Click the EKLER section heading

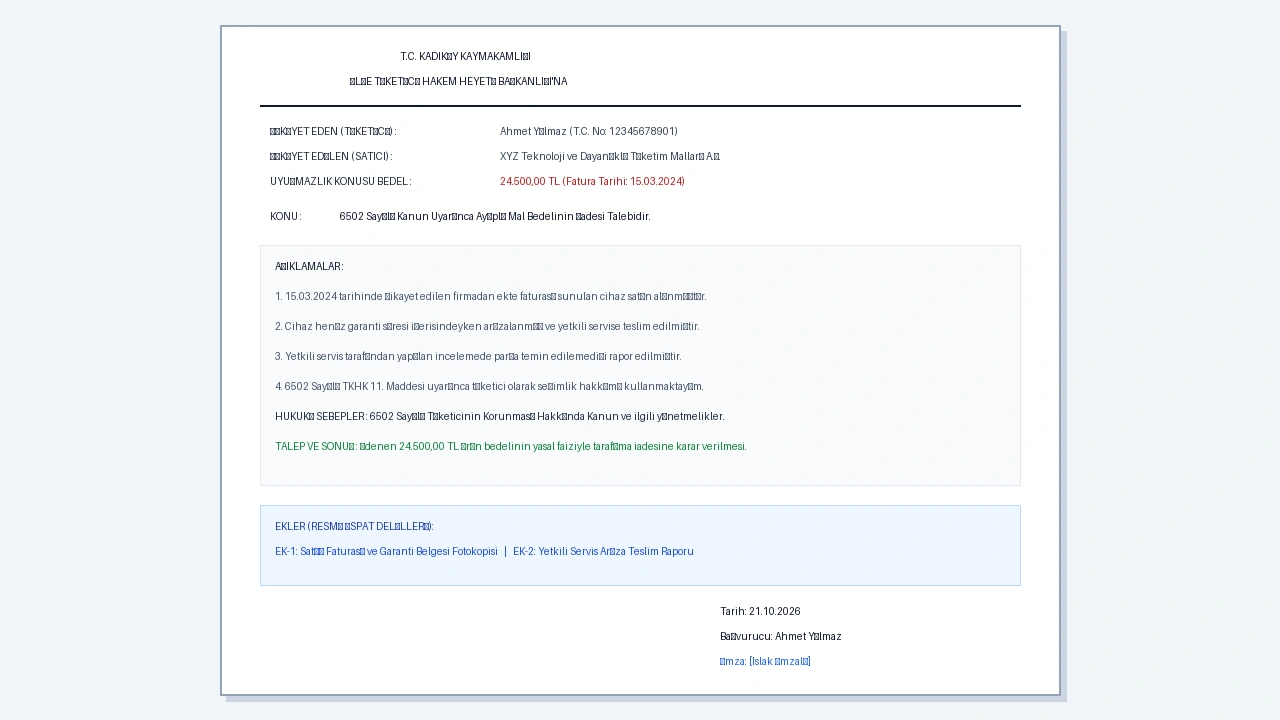354,527
